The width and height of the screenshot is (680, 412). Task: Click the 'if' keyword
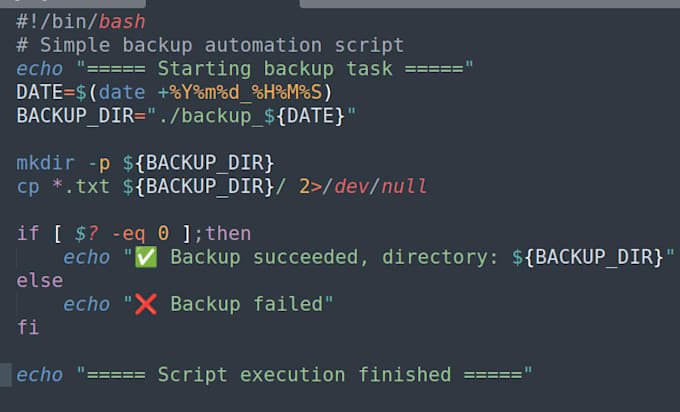pyautogui.click(x=28, y=233)
